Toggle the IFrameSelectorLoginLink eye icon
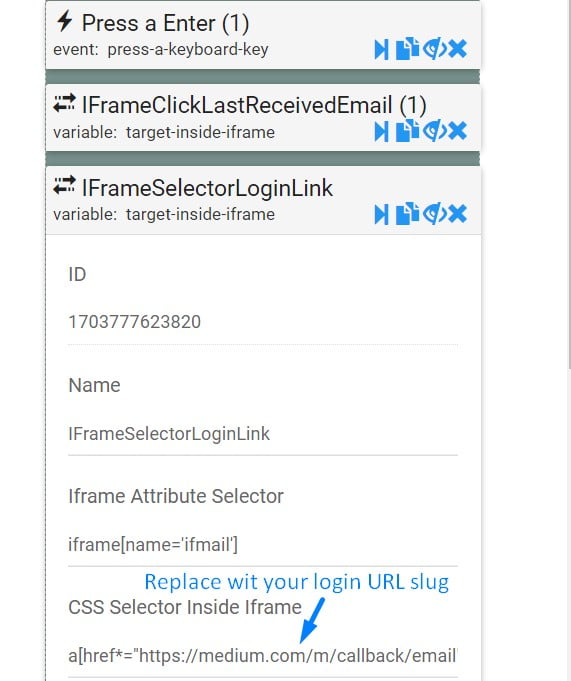 434,214
